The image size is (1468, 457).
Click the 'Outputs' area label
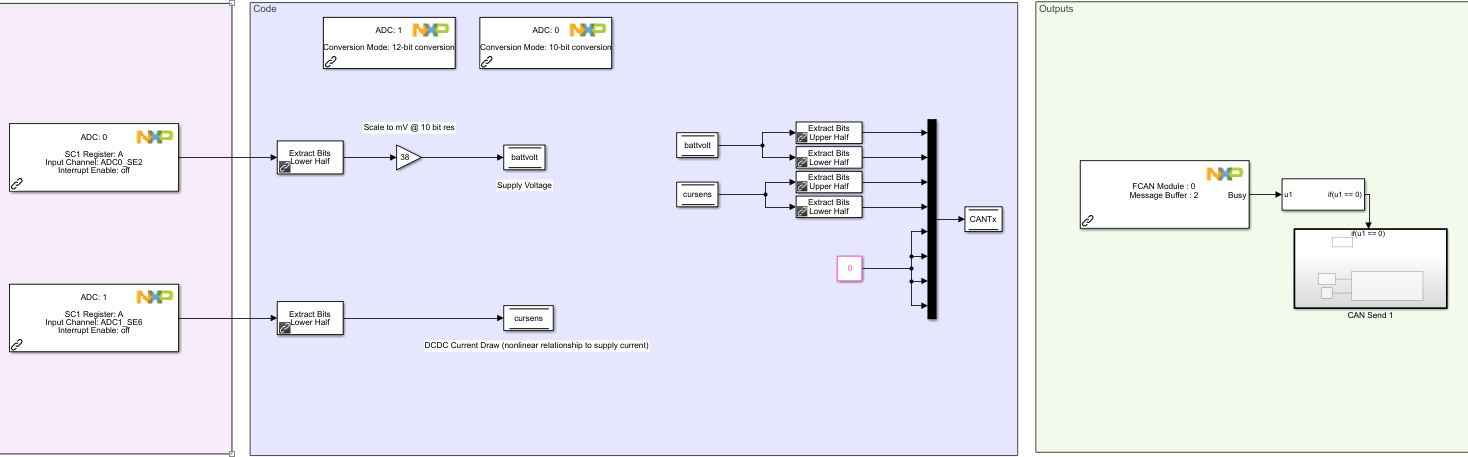pos(1058,9)
